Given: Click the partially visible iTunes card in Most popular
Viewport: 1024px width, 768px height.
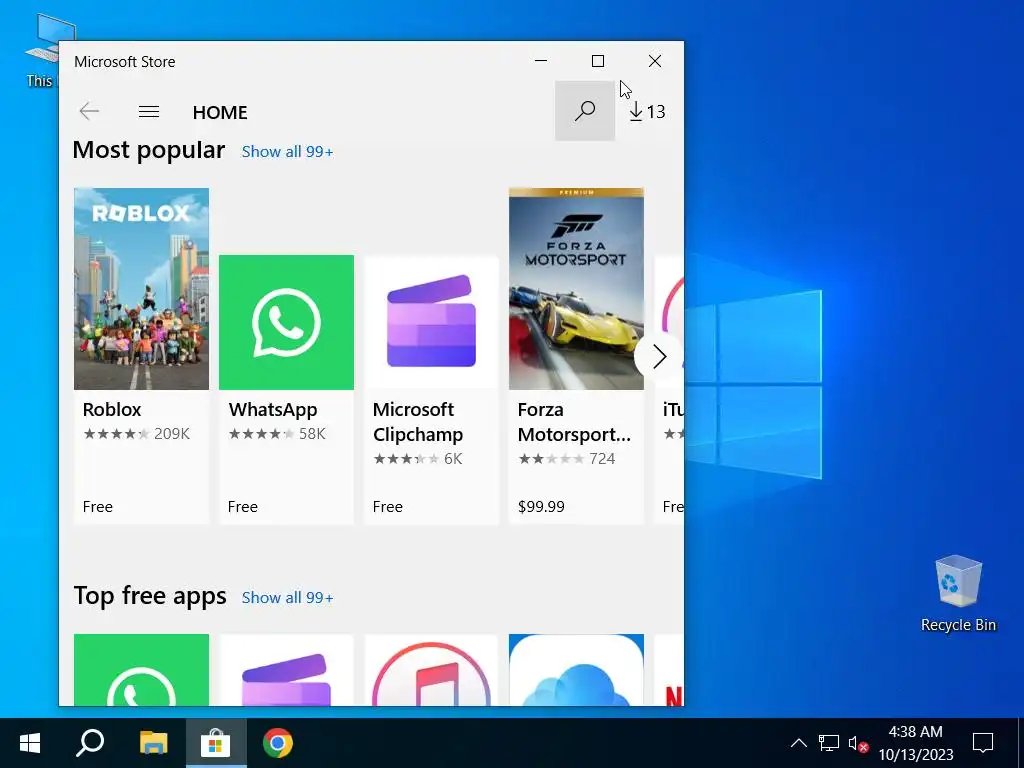Looking at the screenshot, I should [x=671, y=390].
